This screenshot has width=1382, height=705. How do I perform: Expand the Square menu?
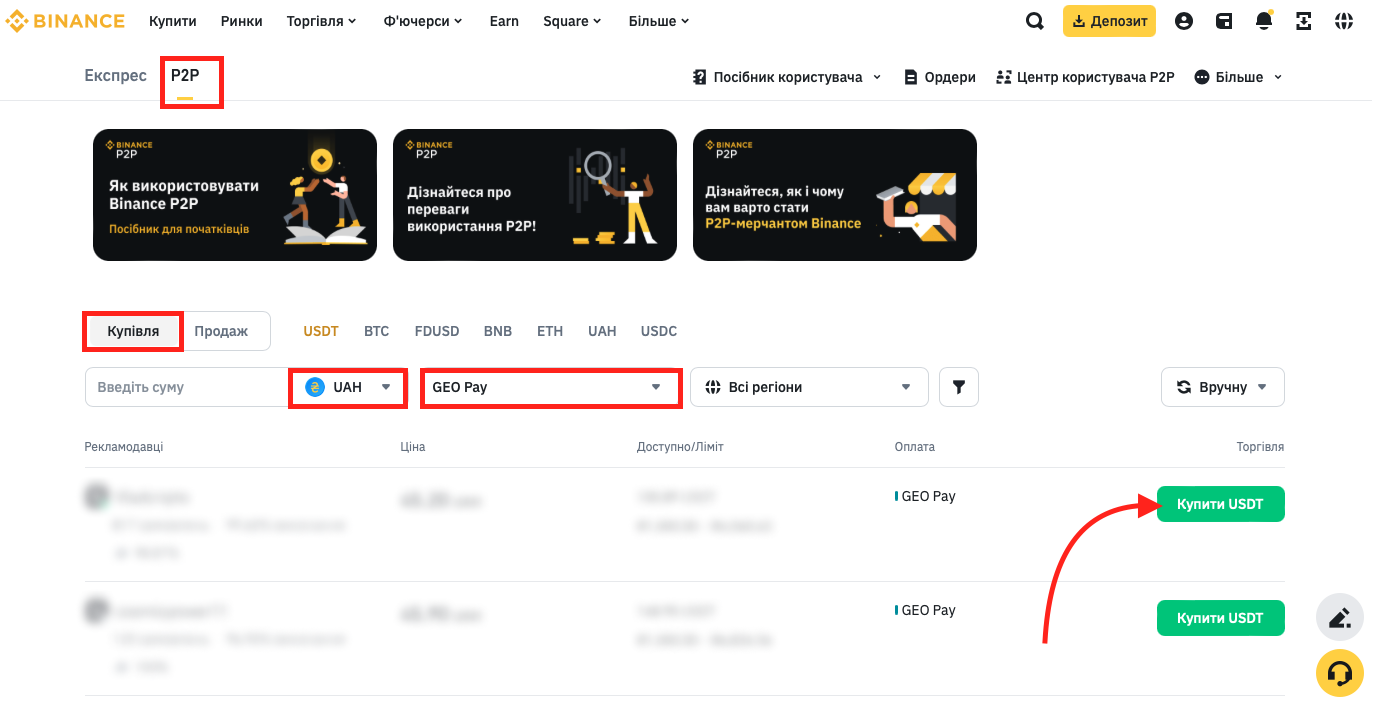pos(573,21)
